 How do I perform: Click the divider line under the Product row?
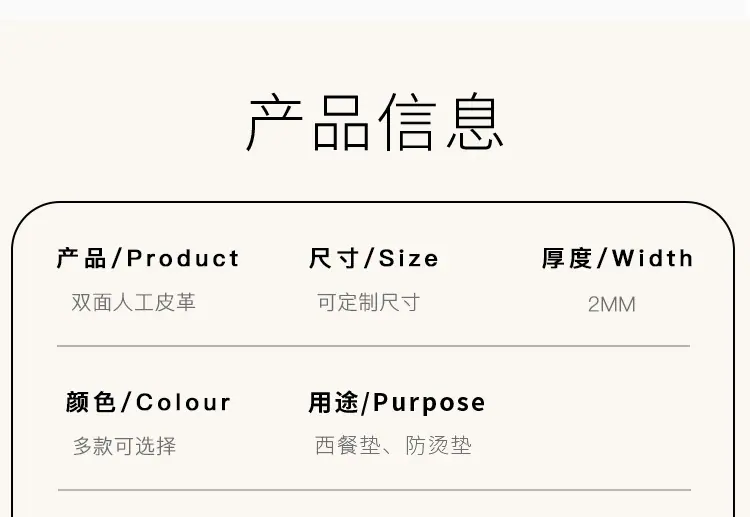pos(374,345)
